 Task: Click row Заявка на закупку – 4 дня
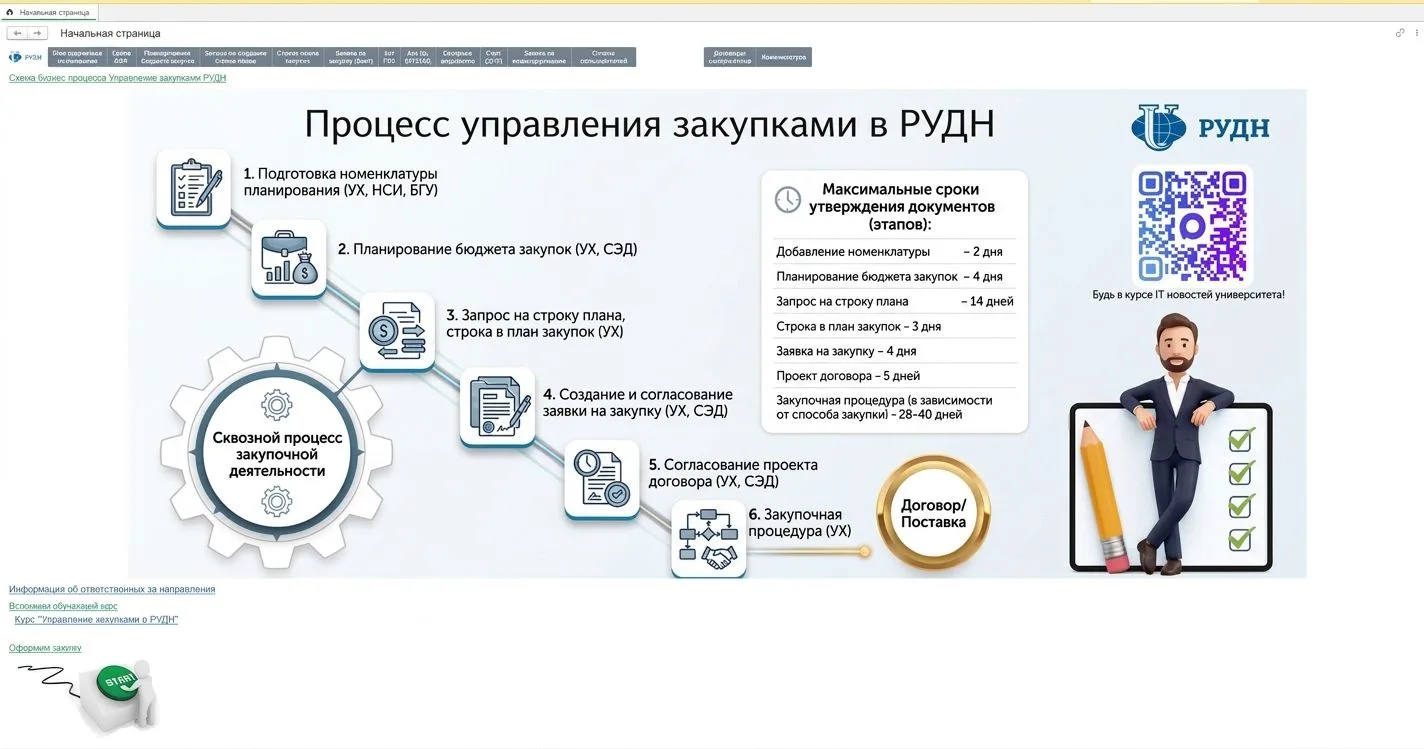point(895,351)
